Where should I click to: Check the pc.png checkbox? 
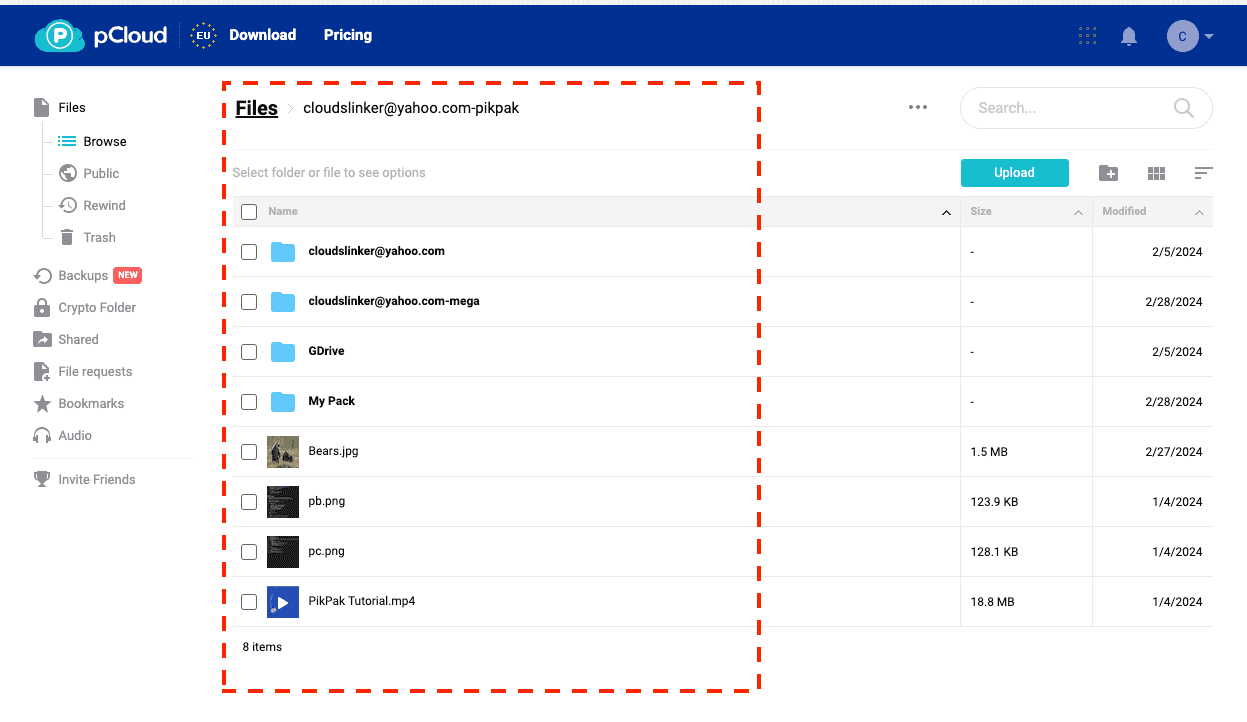pyautogui.click(x=249, y=552)
